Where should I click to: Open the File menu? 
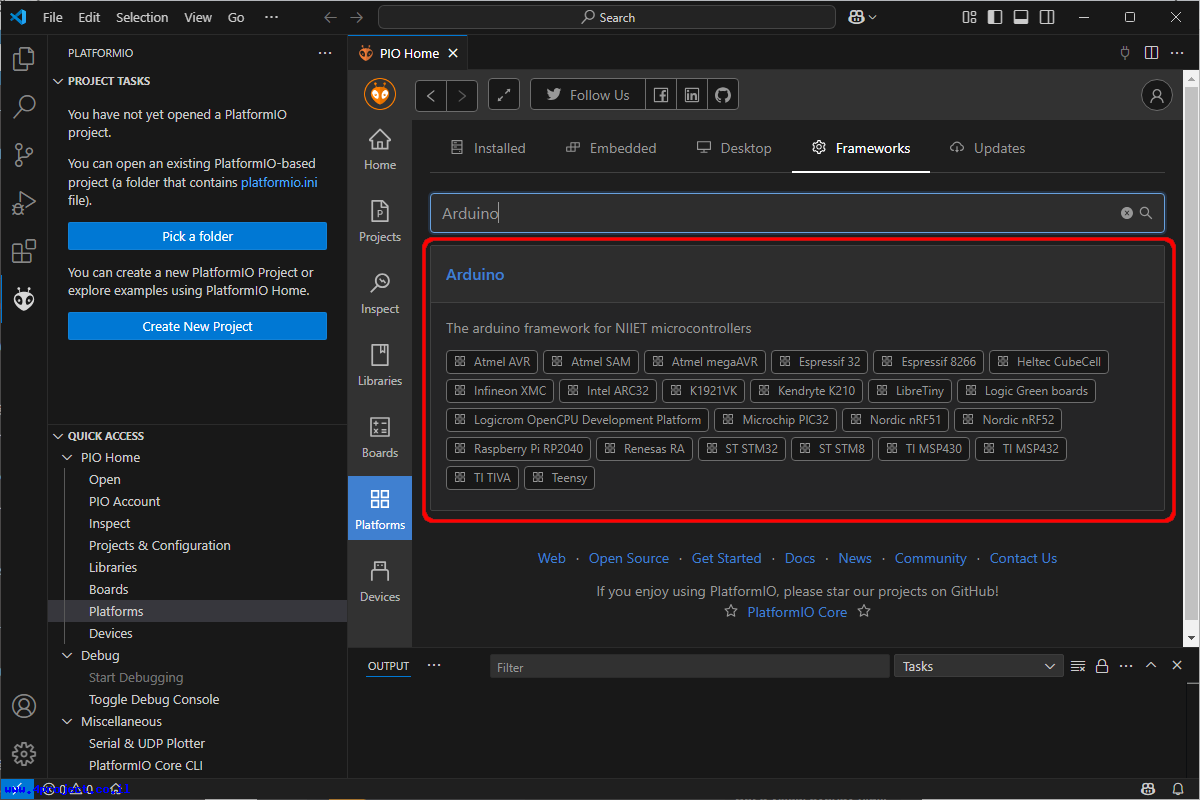[53, 17]
